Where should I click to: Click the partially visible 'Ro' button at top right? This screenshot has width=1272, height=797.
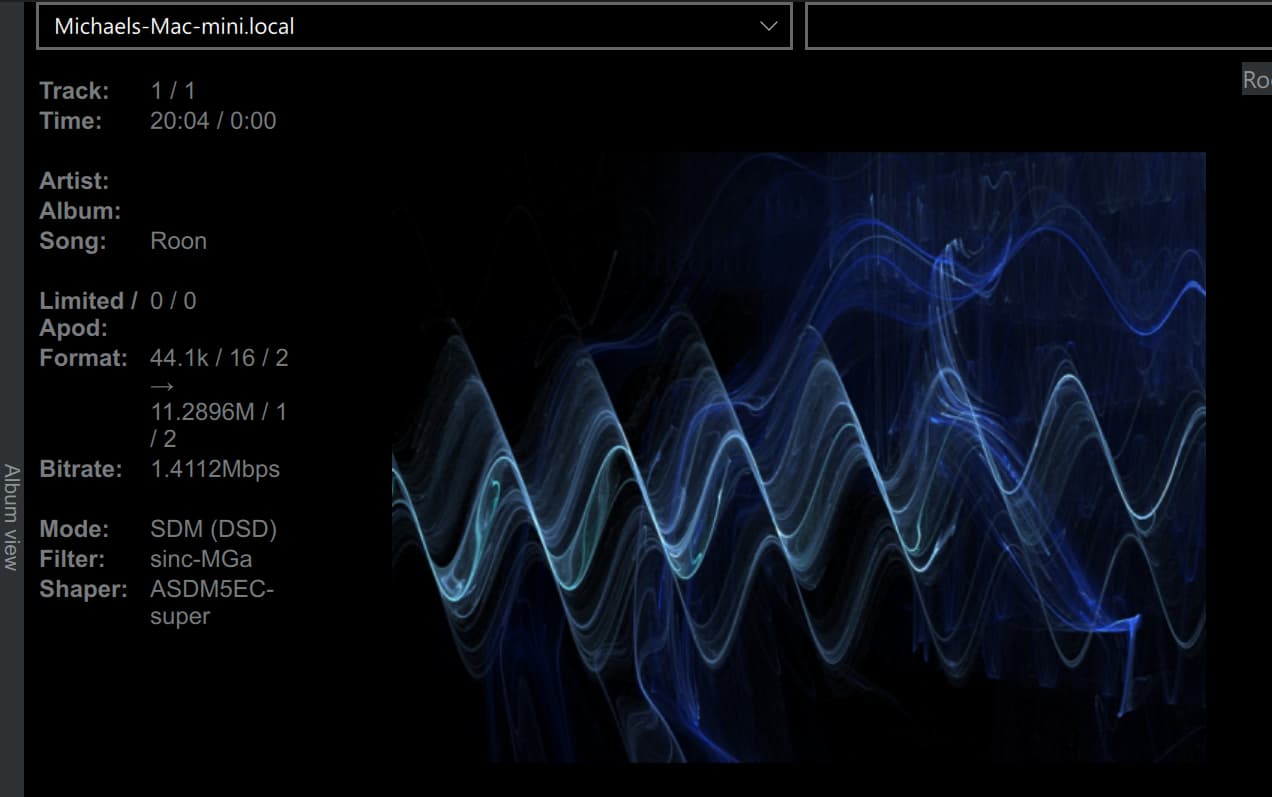click(x=1256, y=79)
